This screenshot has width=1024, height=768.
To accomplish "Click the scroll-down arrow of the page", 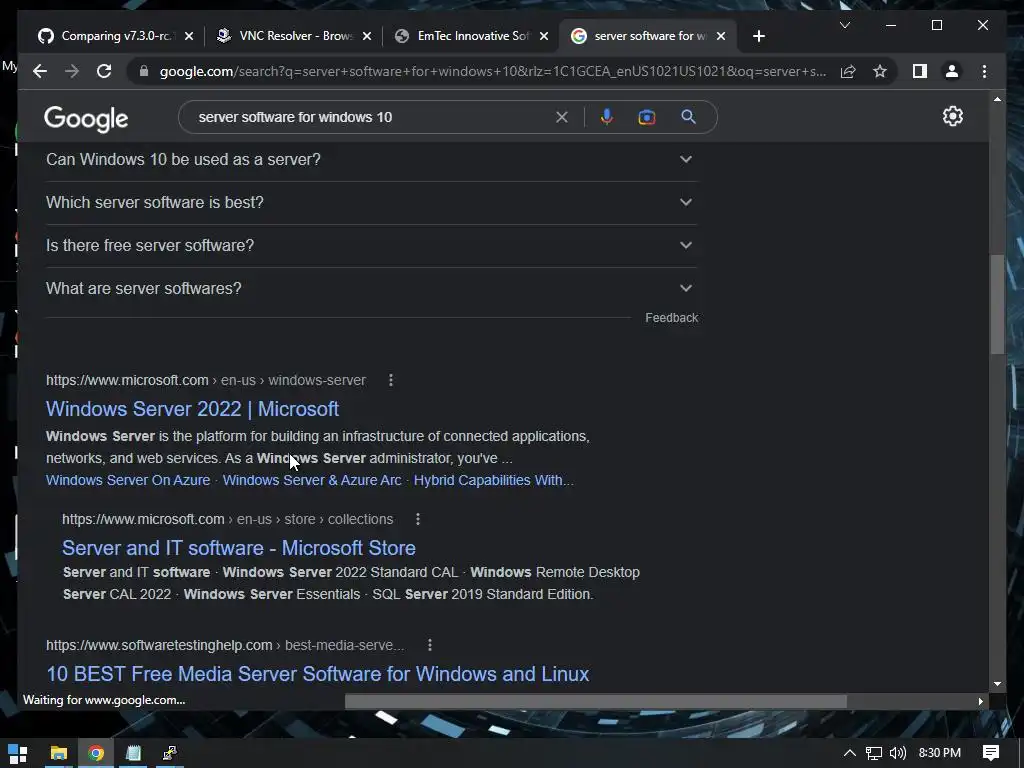I will [997, 684].
